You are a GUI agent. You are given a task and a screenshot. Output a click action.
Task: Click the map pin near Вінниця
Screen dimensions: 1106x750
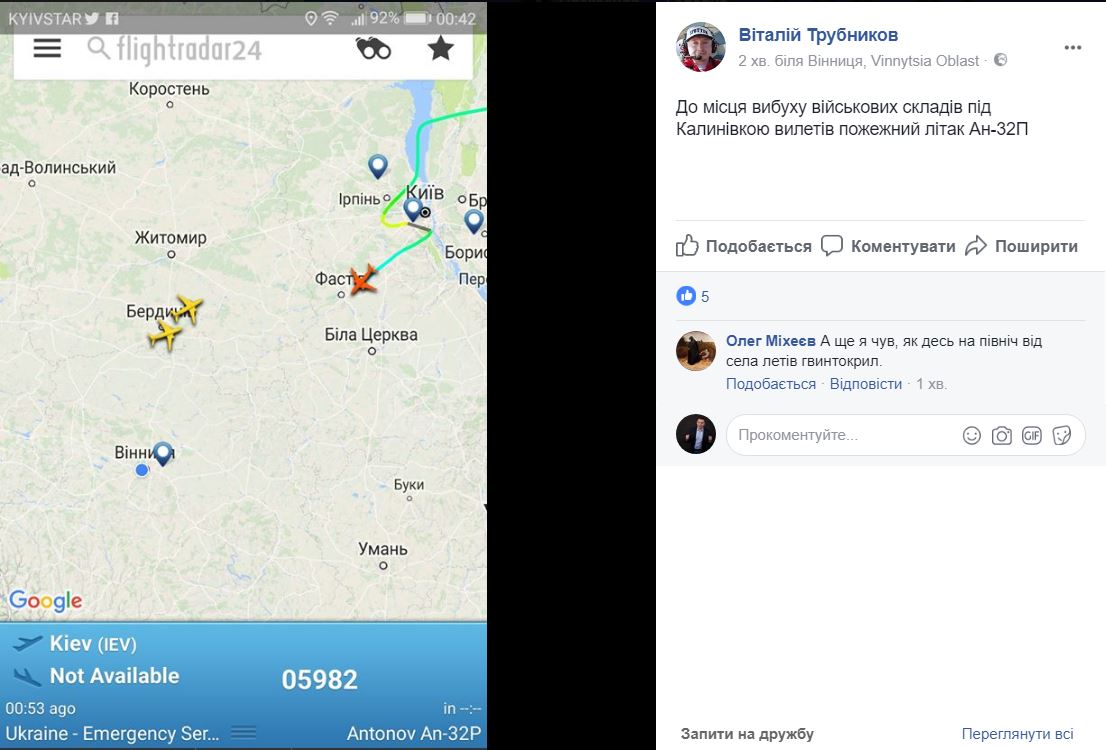(164, 454)
